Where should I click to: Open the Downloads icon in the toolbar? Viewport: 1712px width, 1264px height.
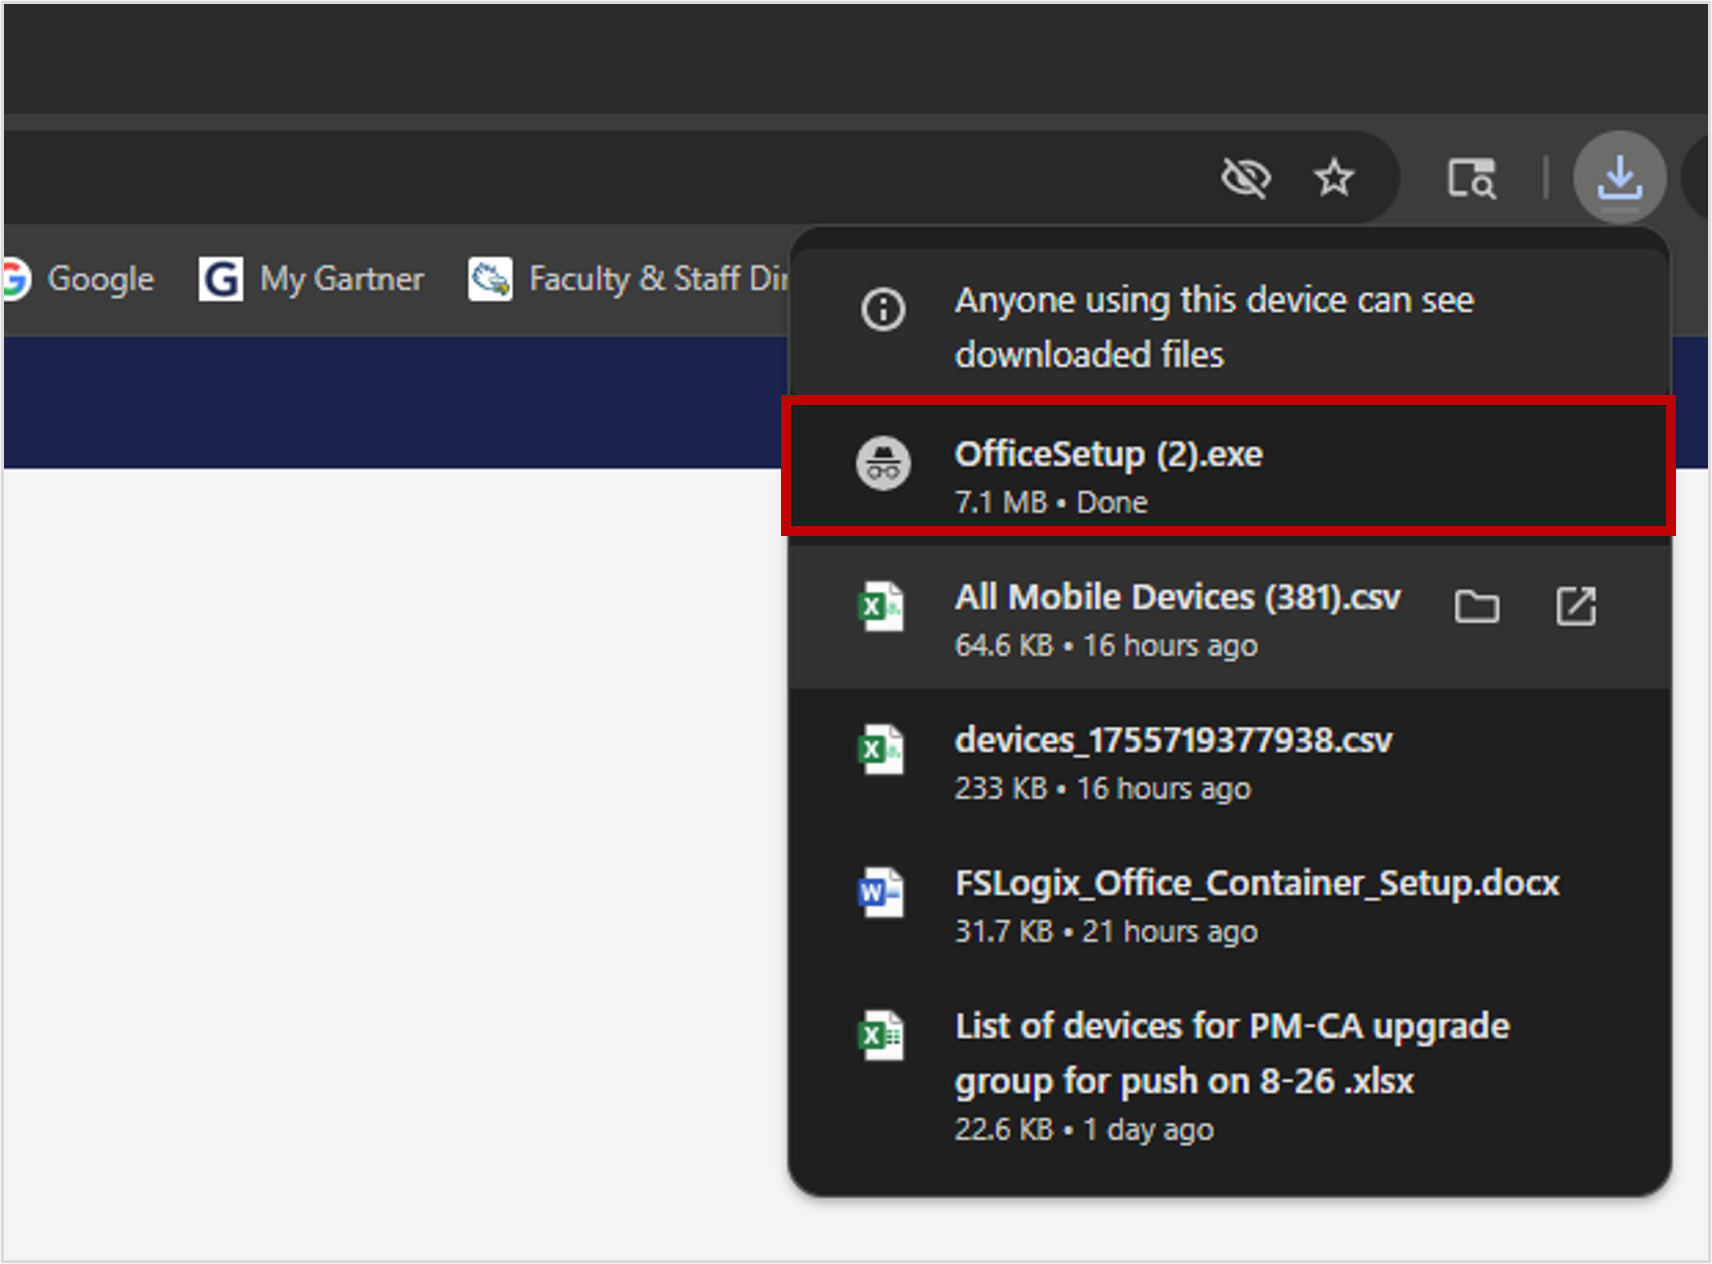click(x=1620, y=177)
